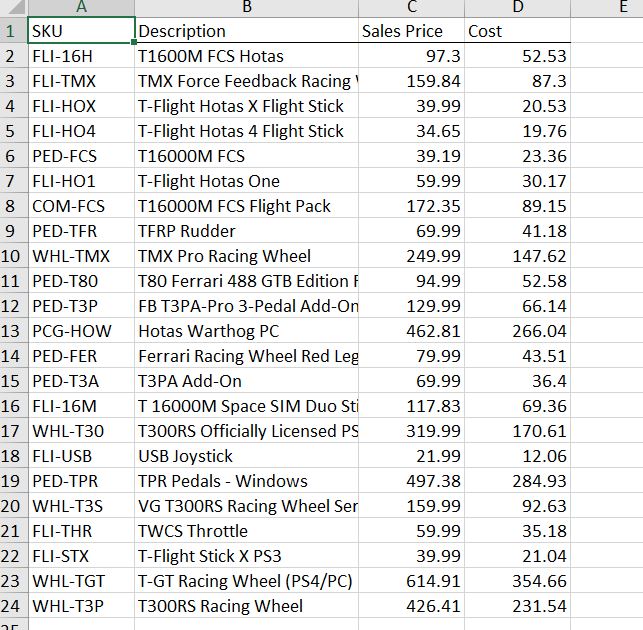Select sales price 462.81
Screen dimensions: 643x630
[411, 331]
